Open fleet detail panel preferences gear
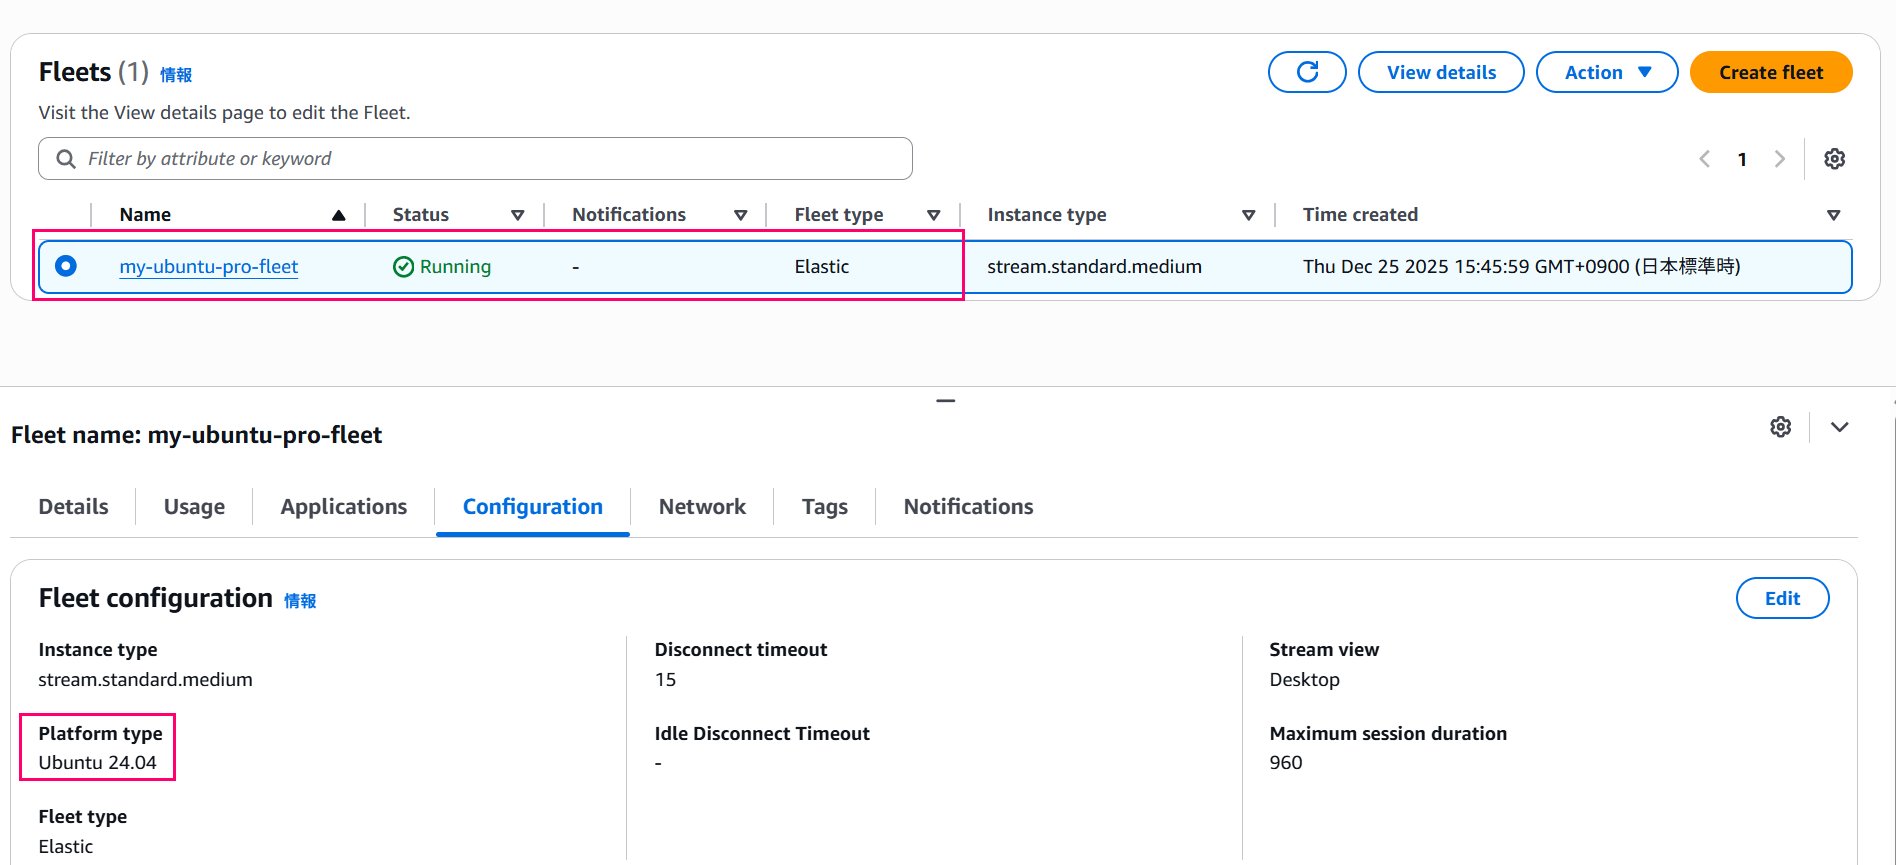 (x=1780, y=427)
